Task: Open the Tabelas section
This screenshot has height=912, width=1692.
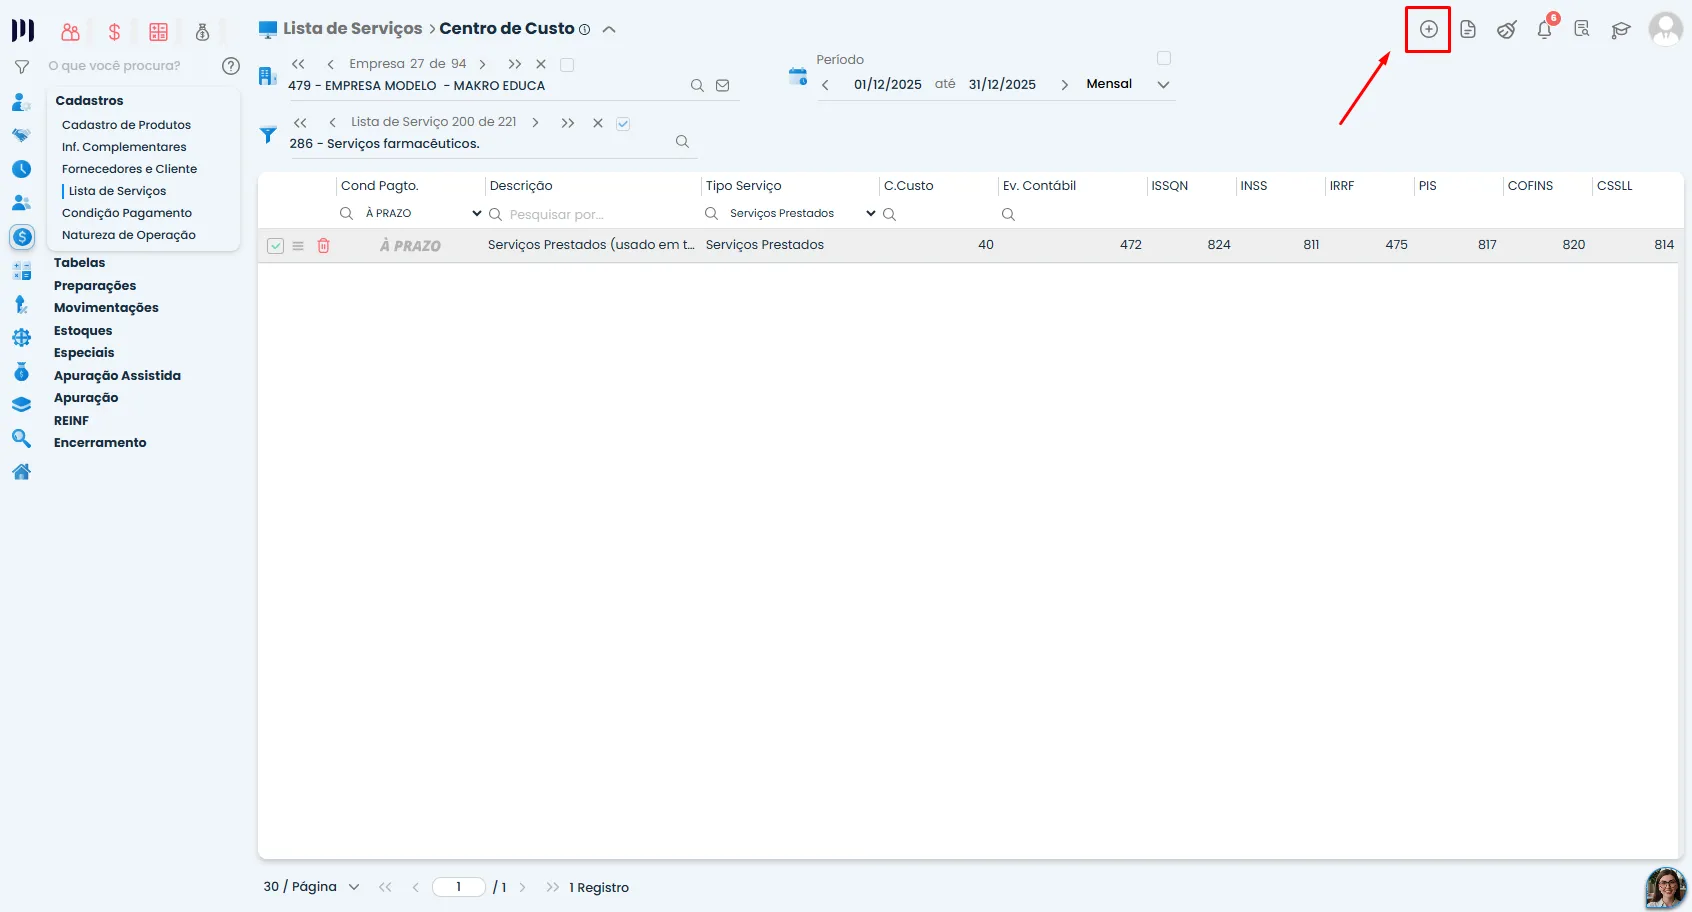Action: tap(80, 263)
